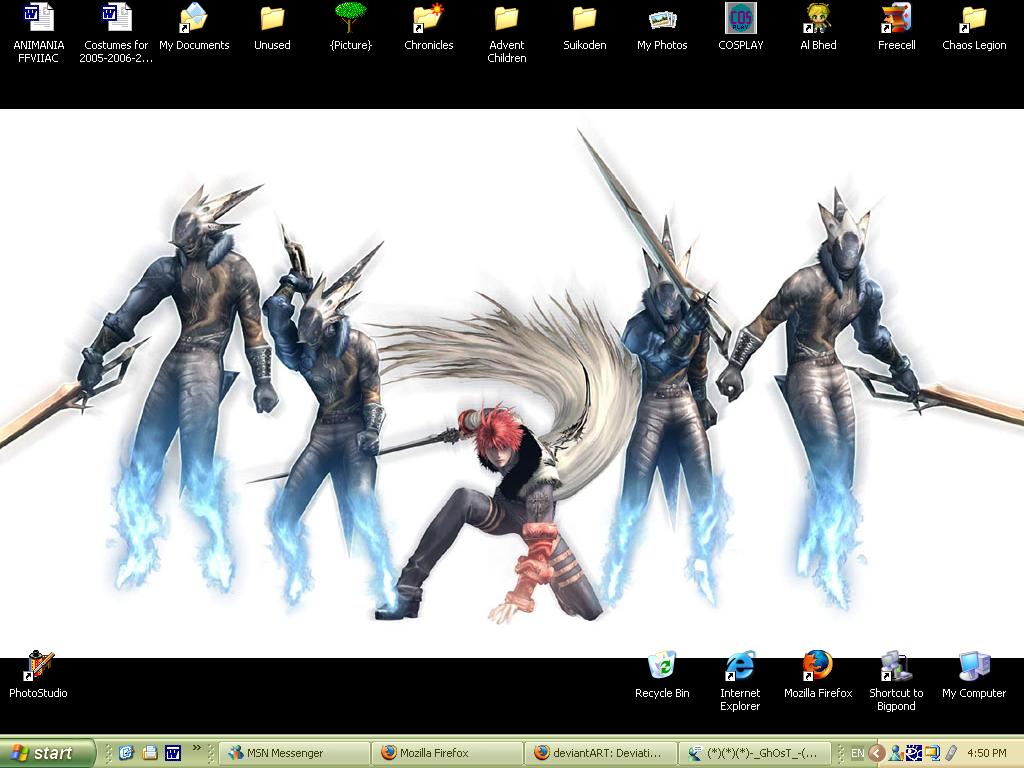The image size is (1024, 768).
Task: Open the ANIMANIA FFVIIAC Word document
Action: (x=38, y=18)
